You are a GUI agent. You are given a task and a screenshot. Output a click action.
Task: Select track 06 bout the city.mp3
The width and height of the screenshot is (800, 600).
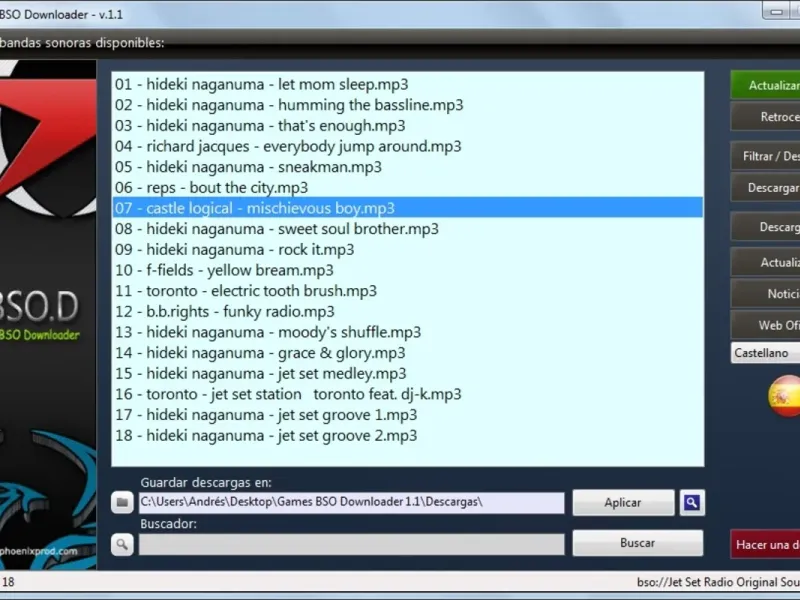coord(407,187)
